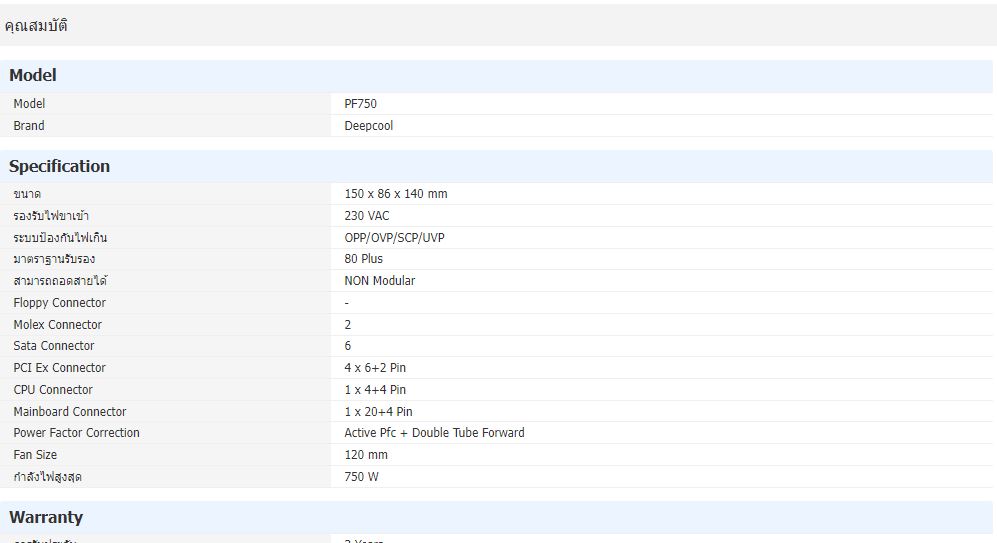Select the 80 Plus certification value
The image size is (997, 543).
(x=363, y=259)
